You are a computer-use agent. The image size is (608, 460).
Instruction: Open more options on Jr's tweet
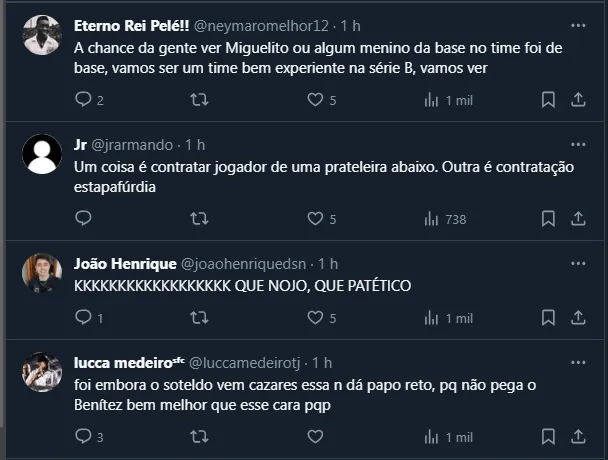[578, 143]
